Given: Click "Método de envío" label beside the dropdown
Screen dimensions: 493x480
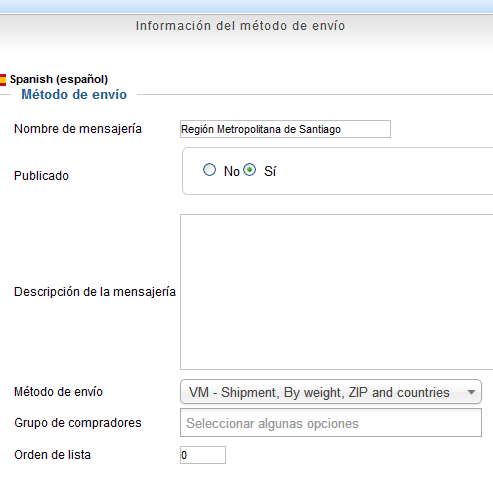Looking at the screenshot, I should coord(58,392).
